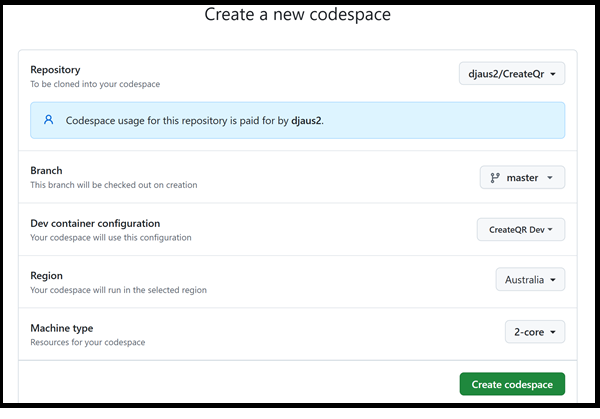Open the djaus2/CreateQr repository dropdown
The image size is (600, 419).
click(511, 73)
